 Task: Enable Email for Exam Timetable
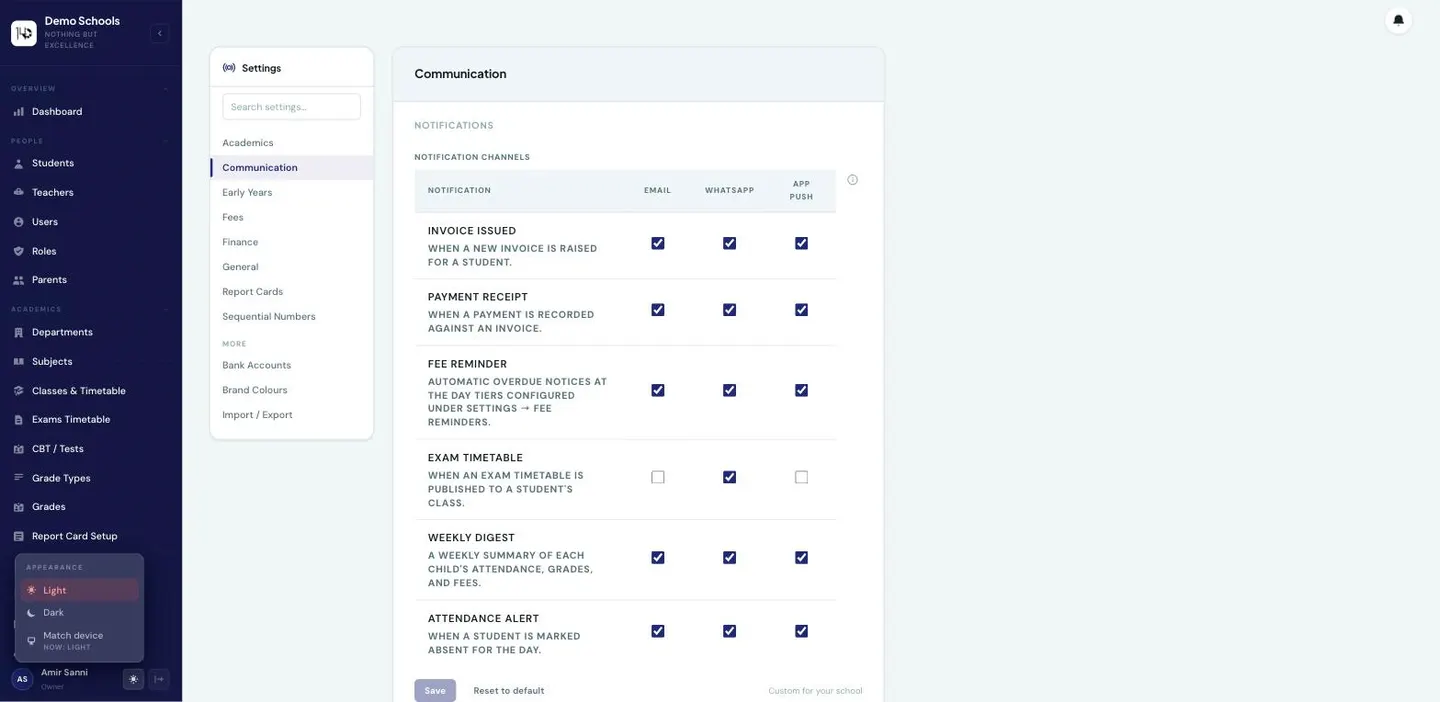click(x=658, y=477)
